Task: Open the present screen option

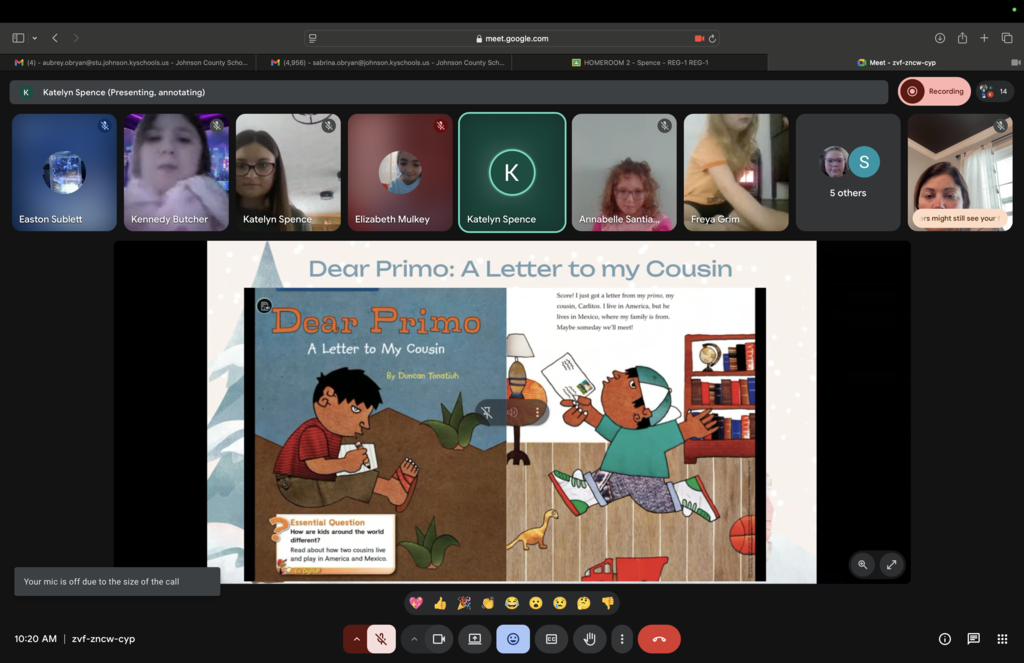Action: pyautogui.click(x=475, y=639)
